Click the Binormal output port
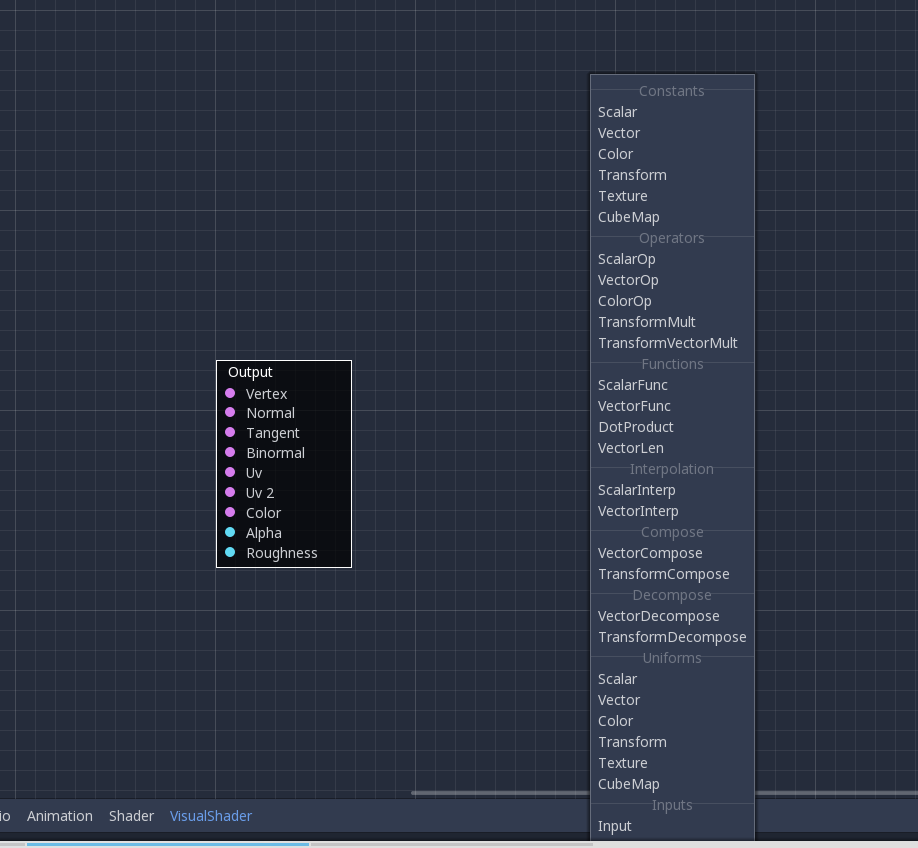 pos(231,453)
